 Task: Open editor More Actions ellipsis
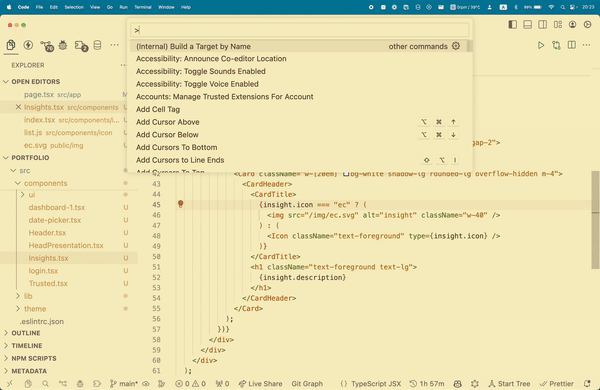pyautogui.click(x=586, y=45)
